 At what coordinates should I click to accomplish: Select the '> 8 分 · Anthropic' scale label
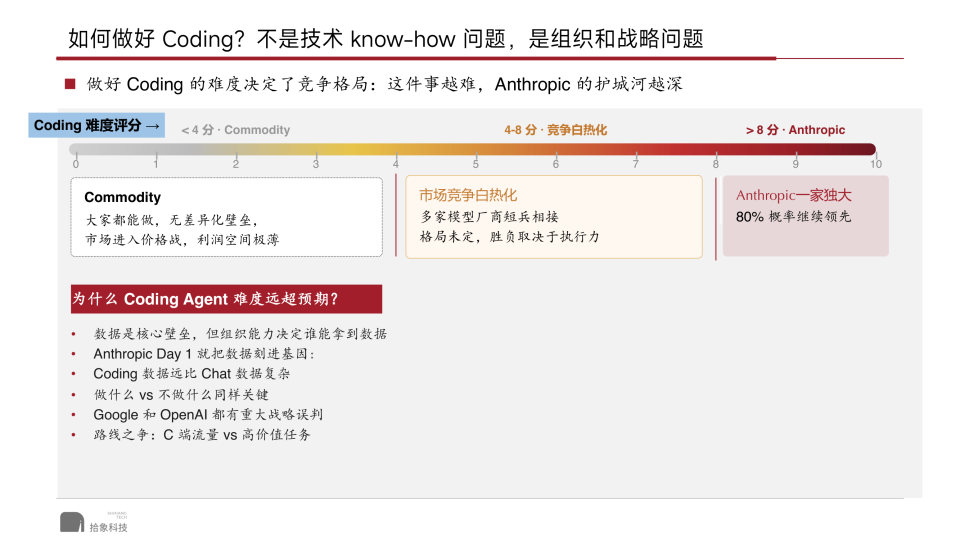click(x=795, y=130)
